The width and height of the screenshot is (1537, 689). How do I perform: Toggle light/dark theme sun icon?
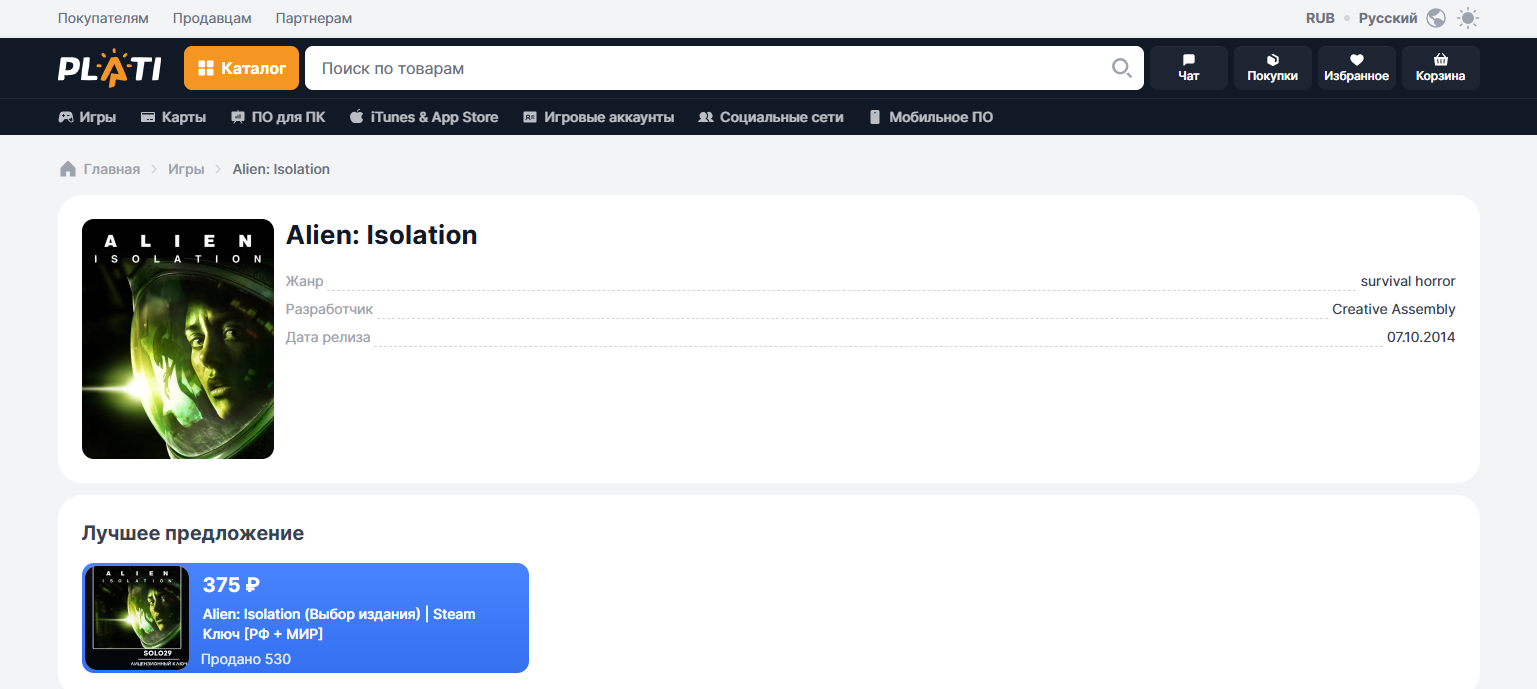pyautogui.click(x=1468, y=18)
